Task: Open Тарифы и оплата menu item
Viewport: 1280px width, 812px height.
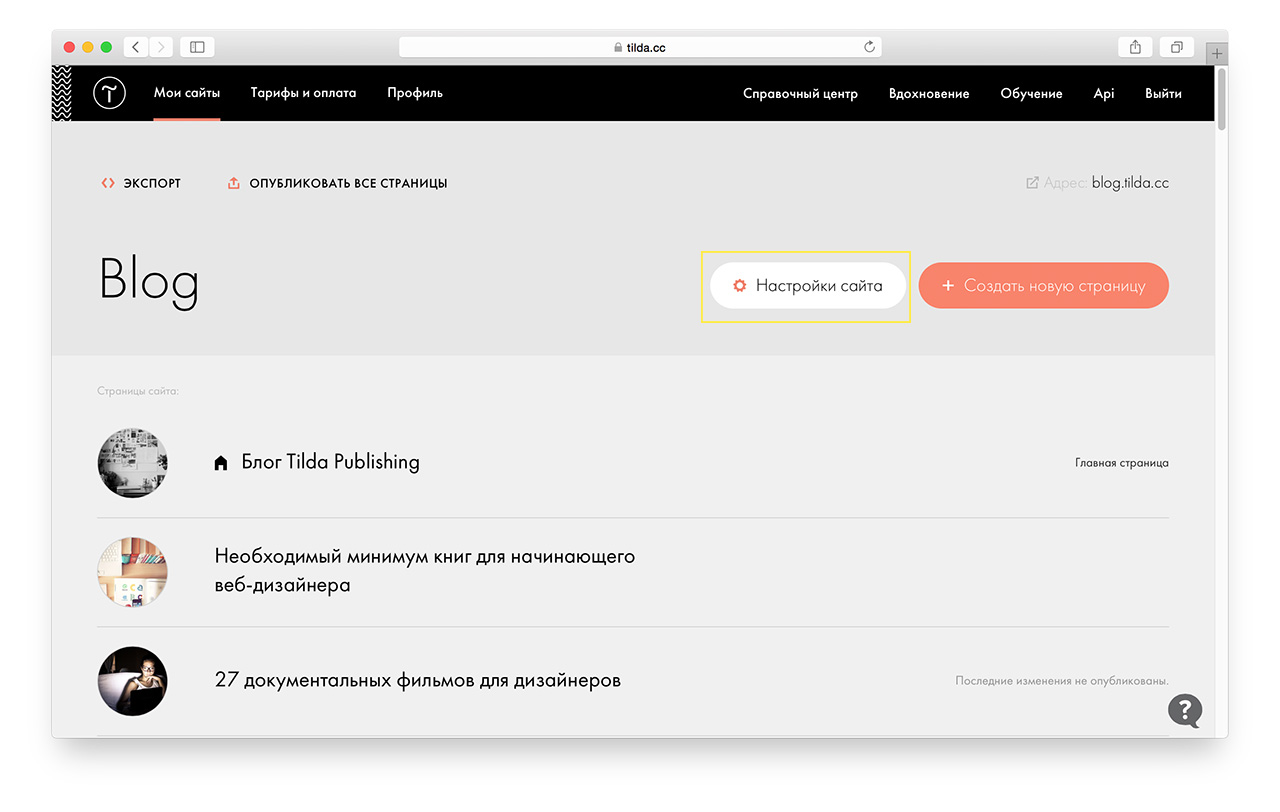Action: [x=303, y=93]
